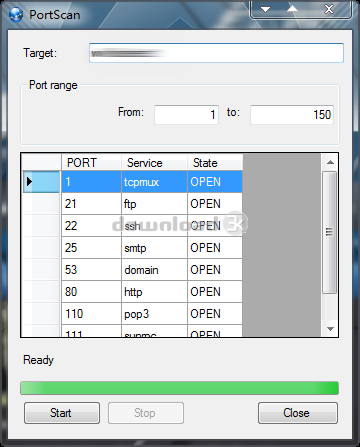This screenshot has width=360, height=447.
Task: Click the down-triangle title bar button
Action: point(266,9)
